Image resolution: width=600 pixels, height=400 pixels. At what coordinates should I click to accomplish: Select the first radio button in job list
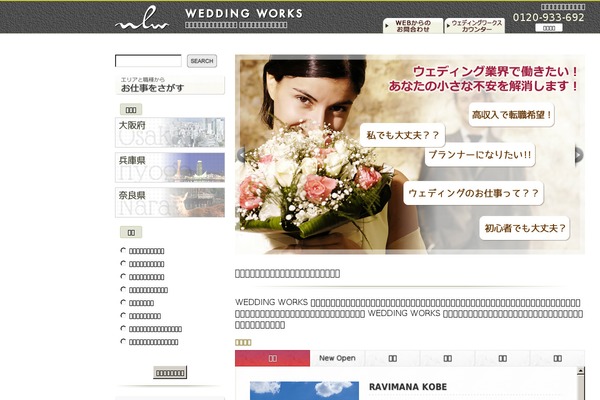point(123,250)
